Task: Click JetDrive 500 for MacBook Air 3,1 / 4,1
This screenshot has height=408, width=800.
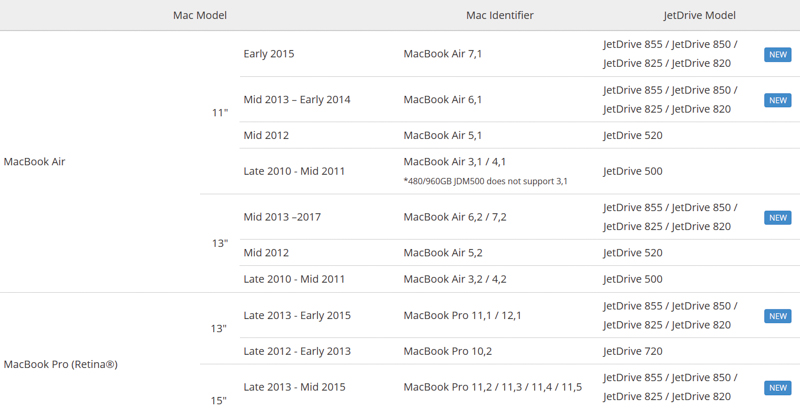Action: [632, 171]
